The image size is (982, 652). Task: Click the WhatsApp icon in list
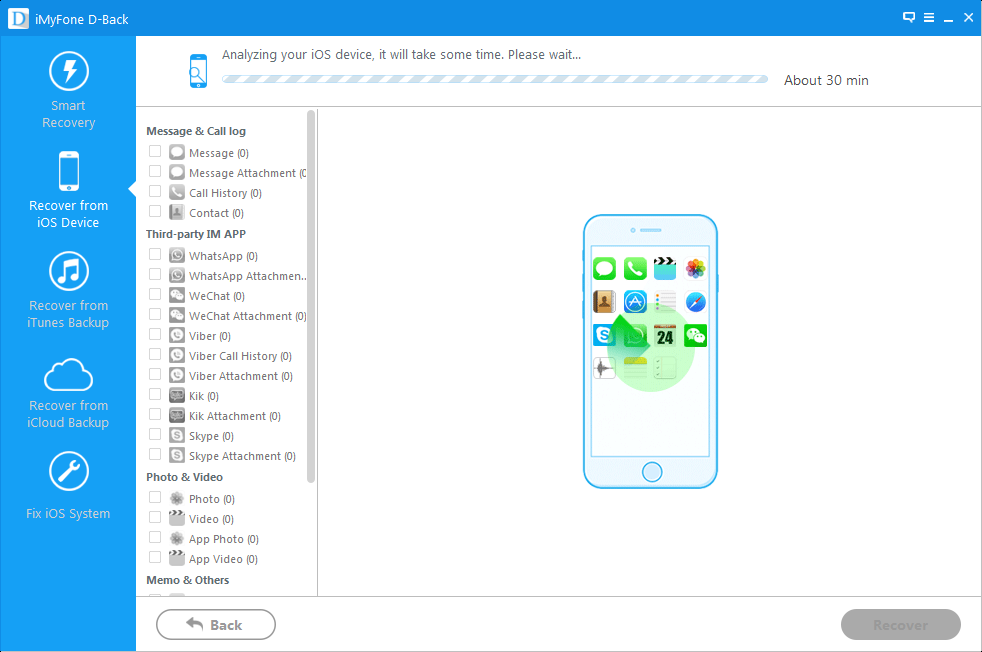click(177, 256)
